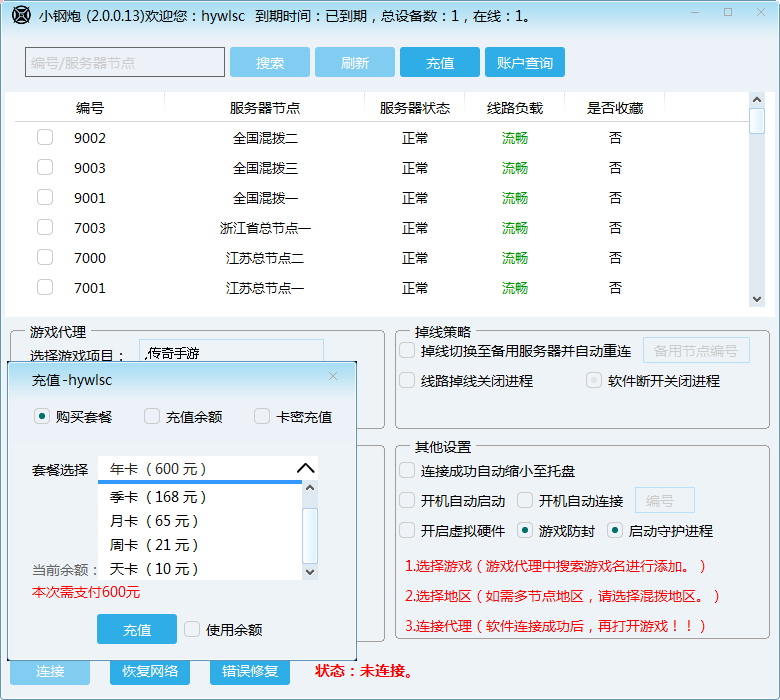Viewport: 780px width, 700px height.
Task: Enable 线路掉线关闭进程 checkbox
Action: coord(407,380)
